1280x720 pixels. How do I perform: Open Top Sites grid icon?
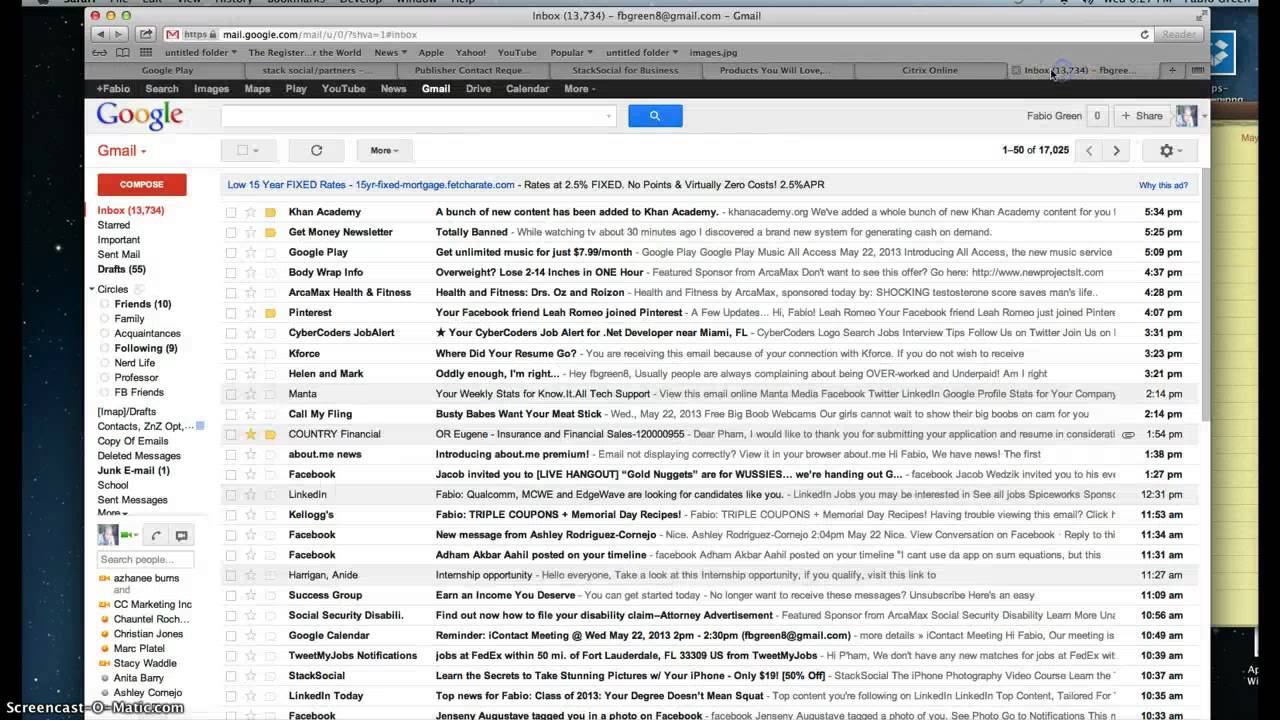(x=146, y=52)
